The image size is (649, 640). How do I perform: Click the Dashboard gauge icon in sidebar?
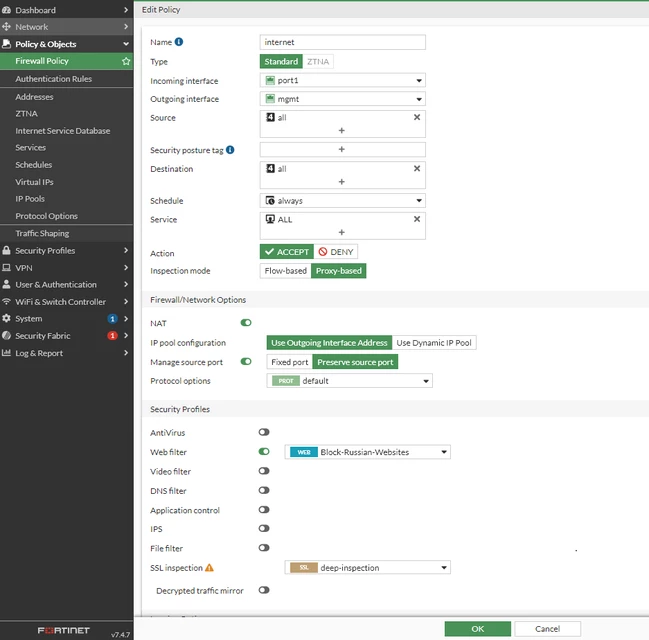pos(6,10)
